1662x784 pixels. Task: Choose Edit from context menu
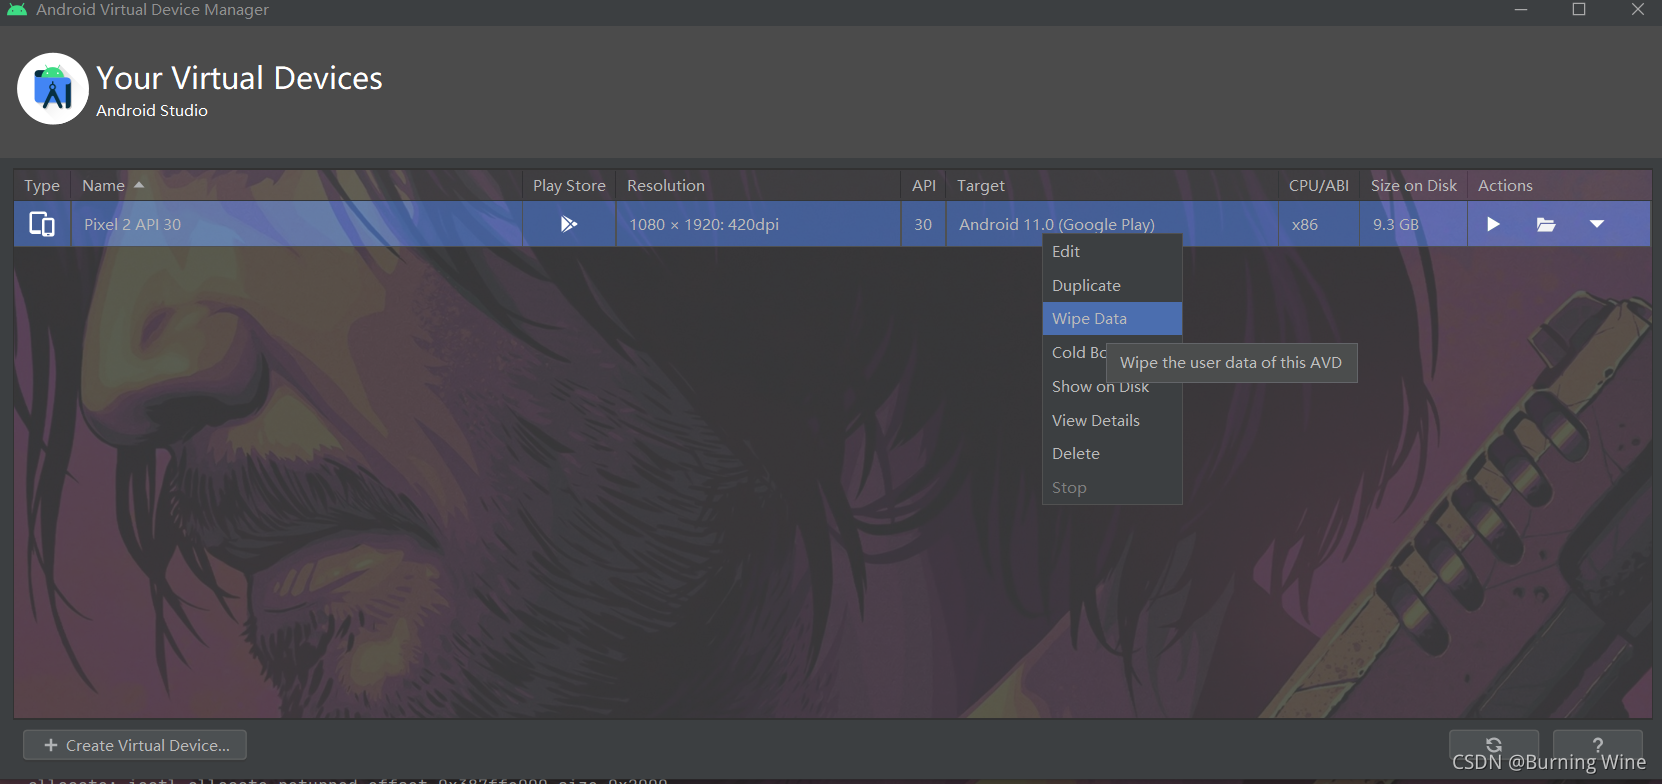tap(1112, 252)
